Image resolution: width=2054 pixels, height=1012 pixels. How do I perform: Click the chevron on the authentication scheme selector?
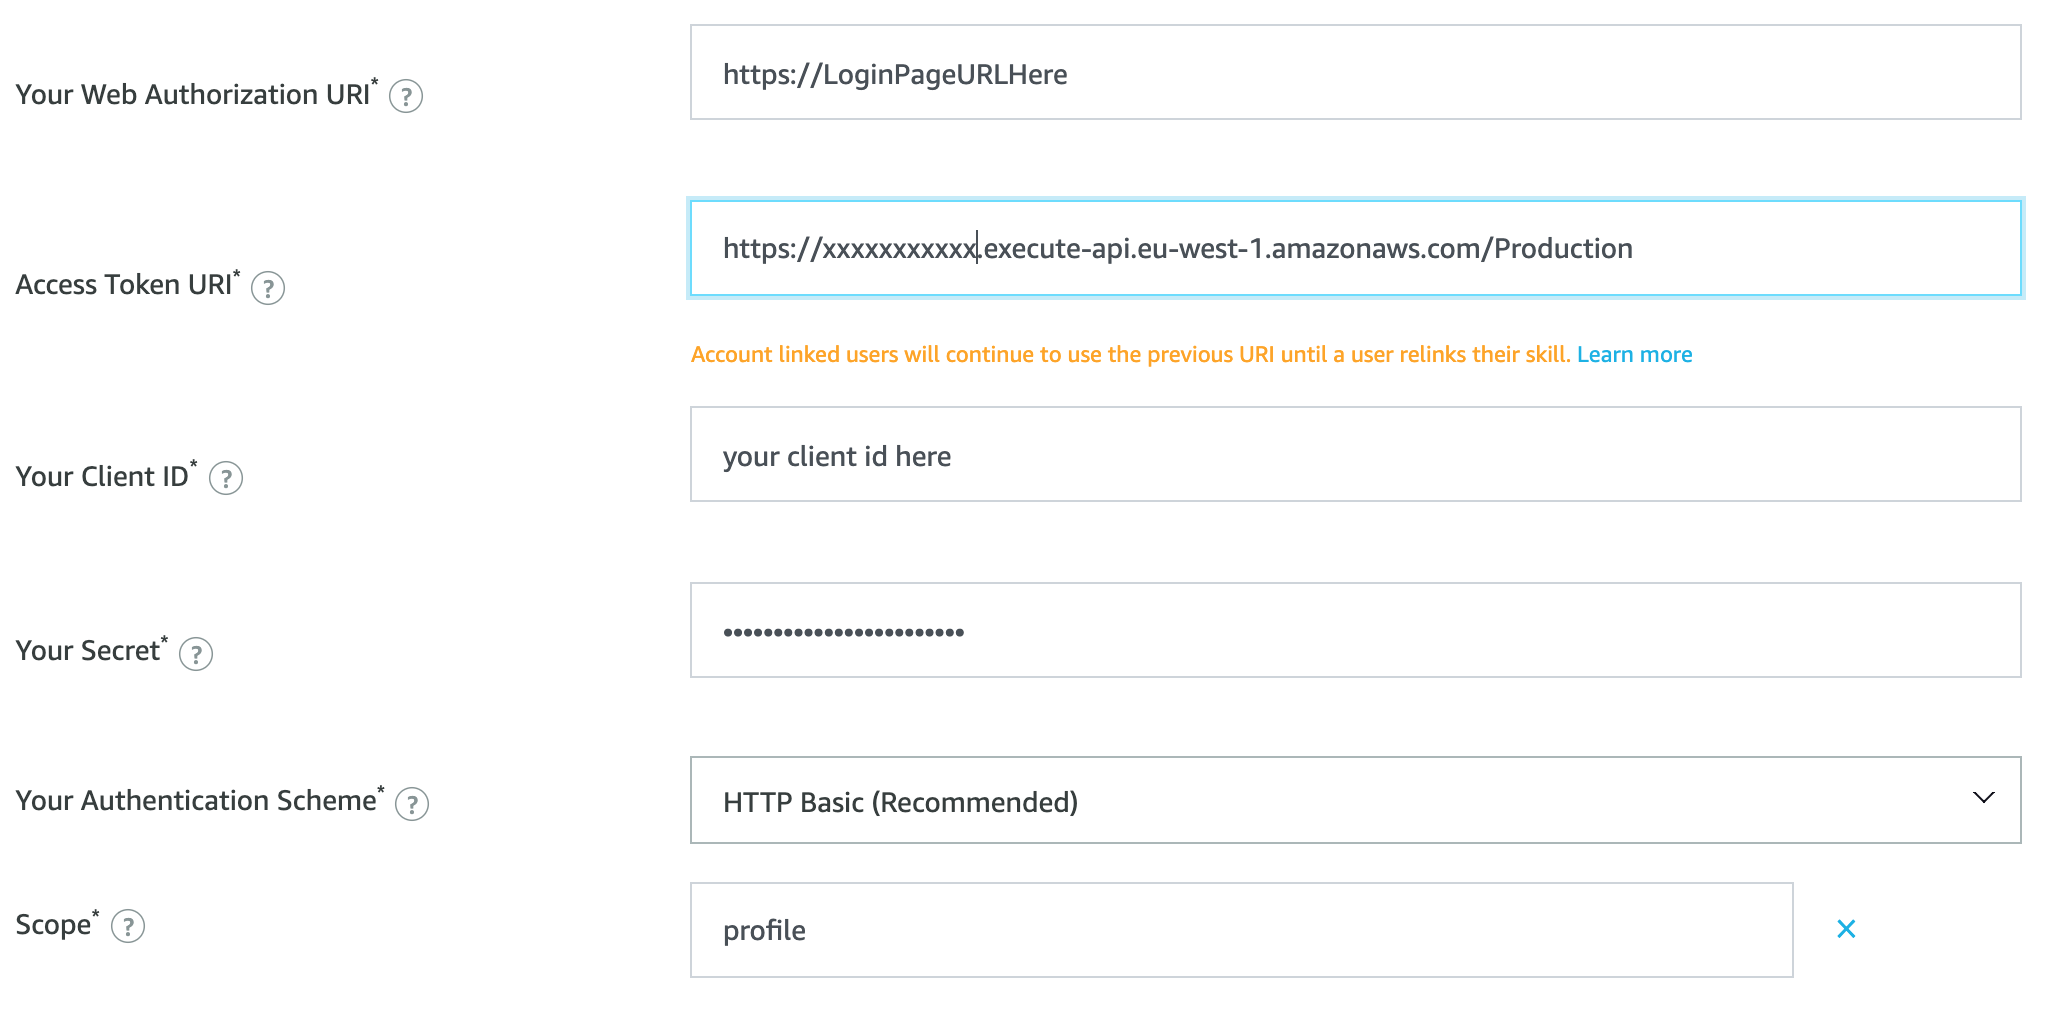[1984, 799]
